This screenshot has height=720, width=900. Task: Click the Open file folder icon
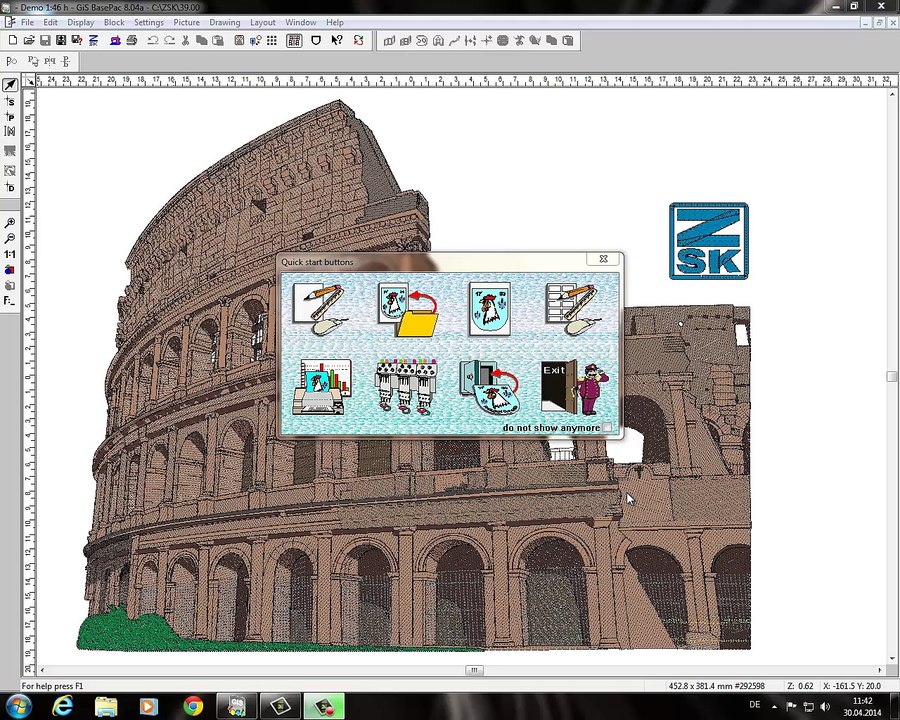tap(29, 41)
